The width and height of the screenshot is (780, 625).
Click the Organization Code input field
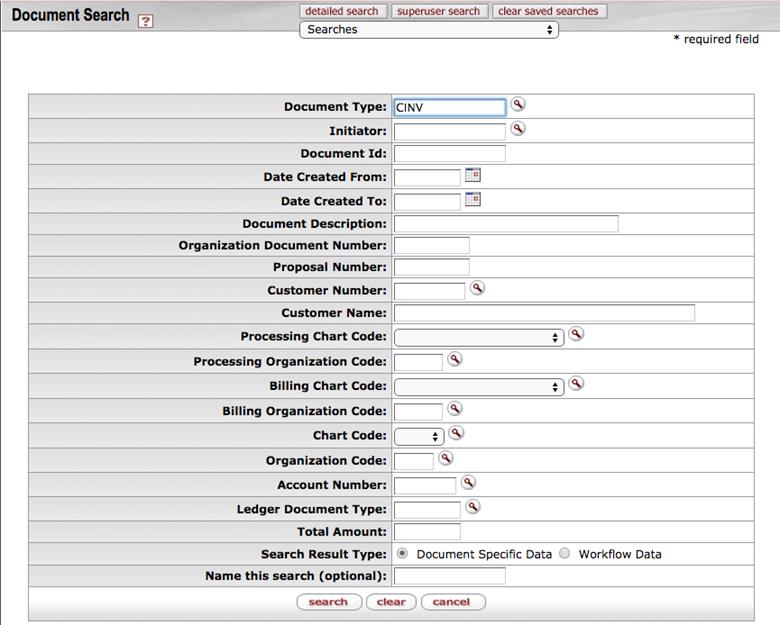point(413,461)
